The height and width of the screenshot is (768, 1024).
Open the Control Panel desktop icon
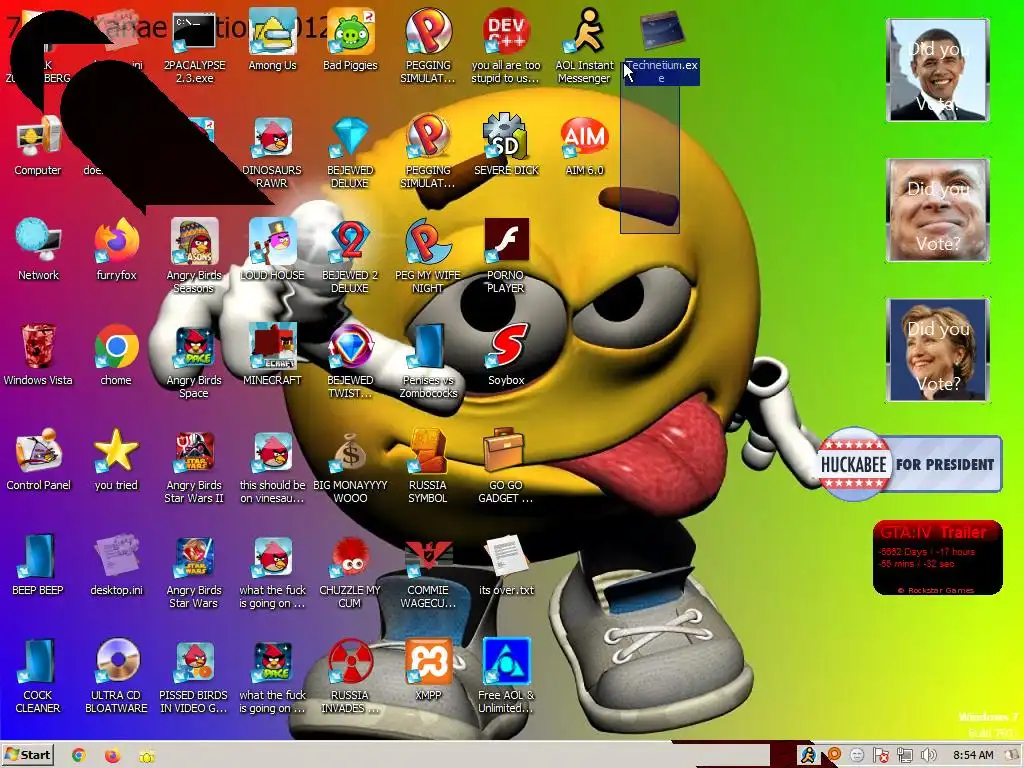click(x=38, y=460)
